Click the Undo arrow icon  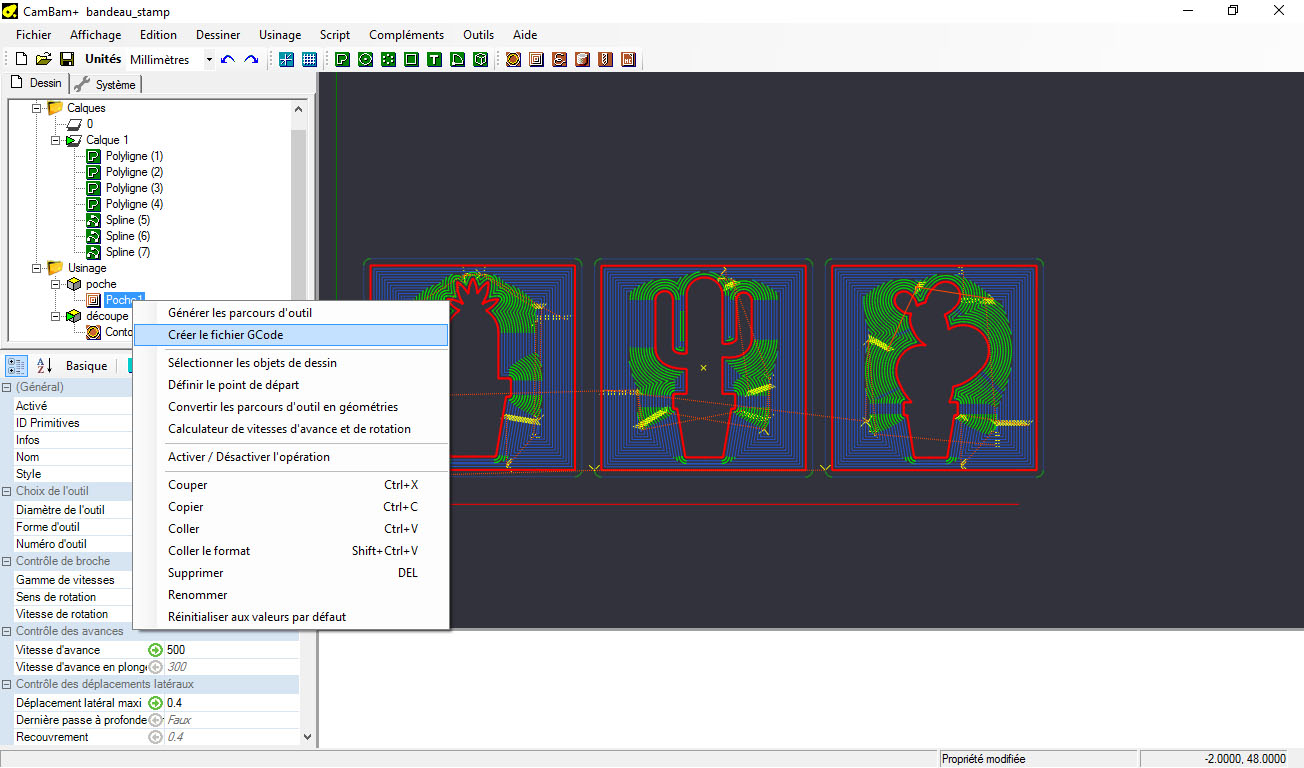228,59
